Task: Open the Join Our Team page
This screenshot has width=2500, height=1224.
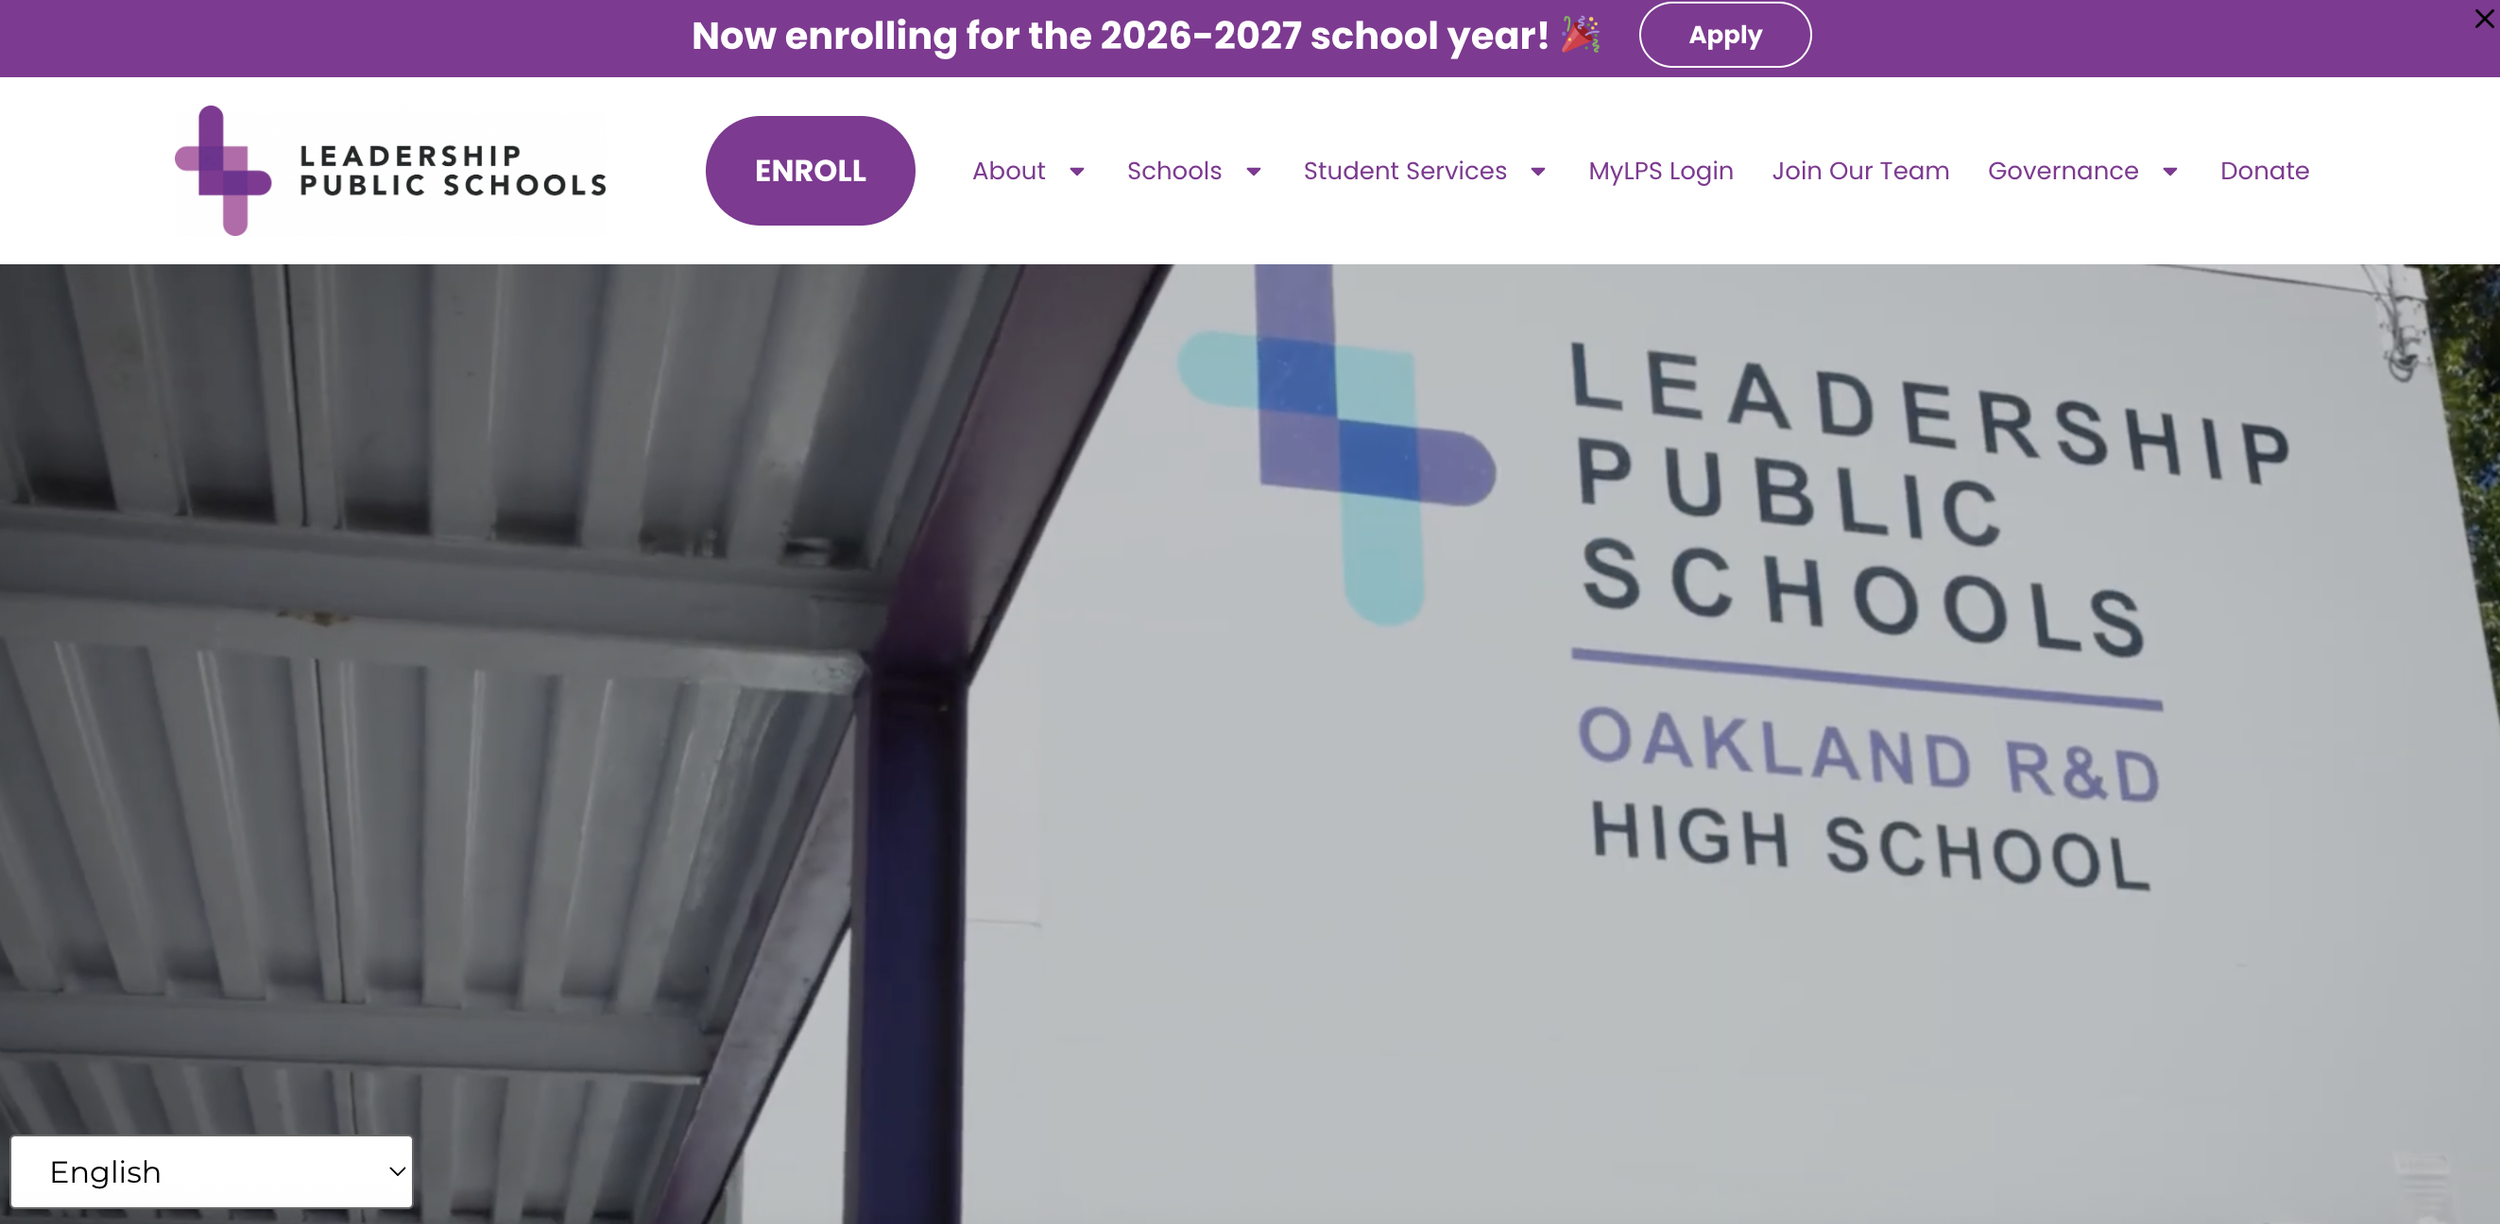Action: [x=1860, y=171]
